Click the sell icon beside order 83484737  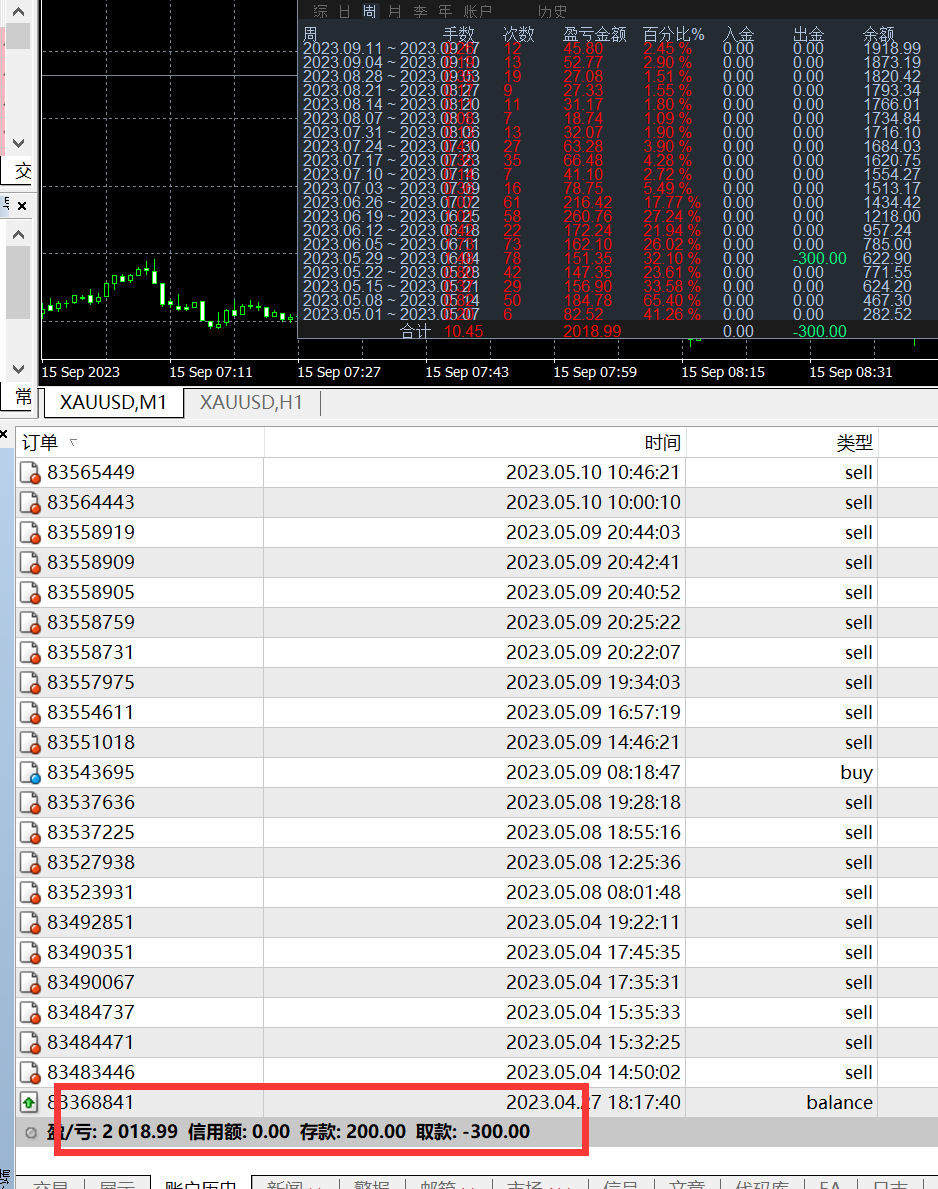click(30, 1012)
